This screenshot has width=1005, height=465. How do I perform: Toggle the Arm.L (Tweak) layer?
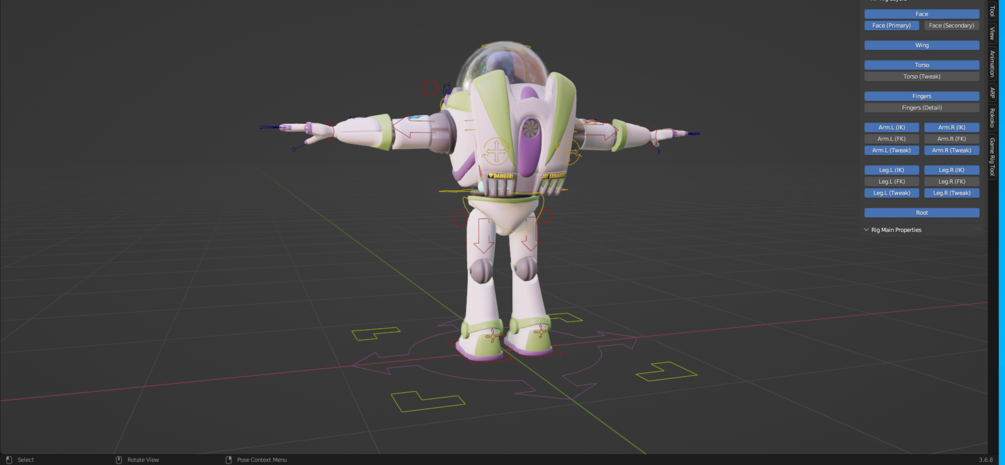[x=892, y=150]
